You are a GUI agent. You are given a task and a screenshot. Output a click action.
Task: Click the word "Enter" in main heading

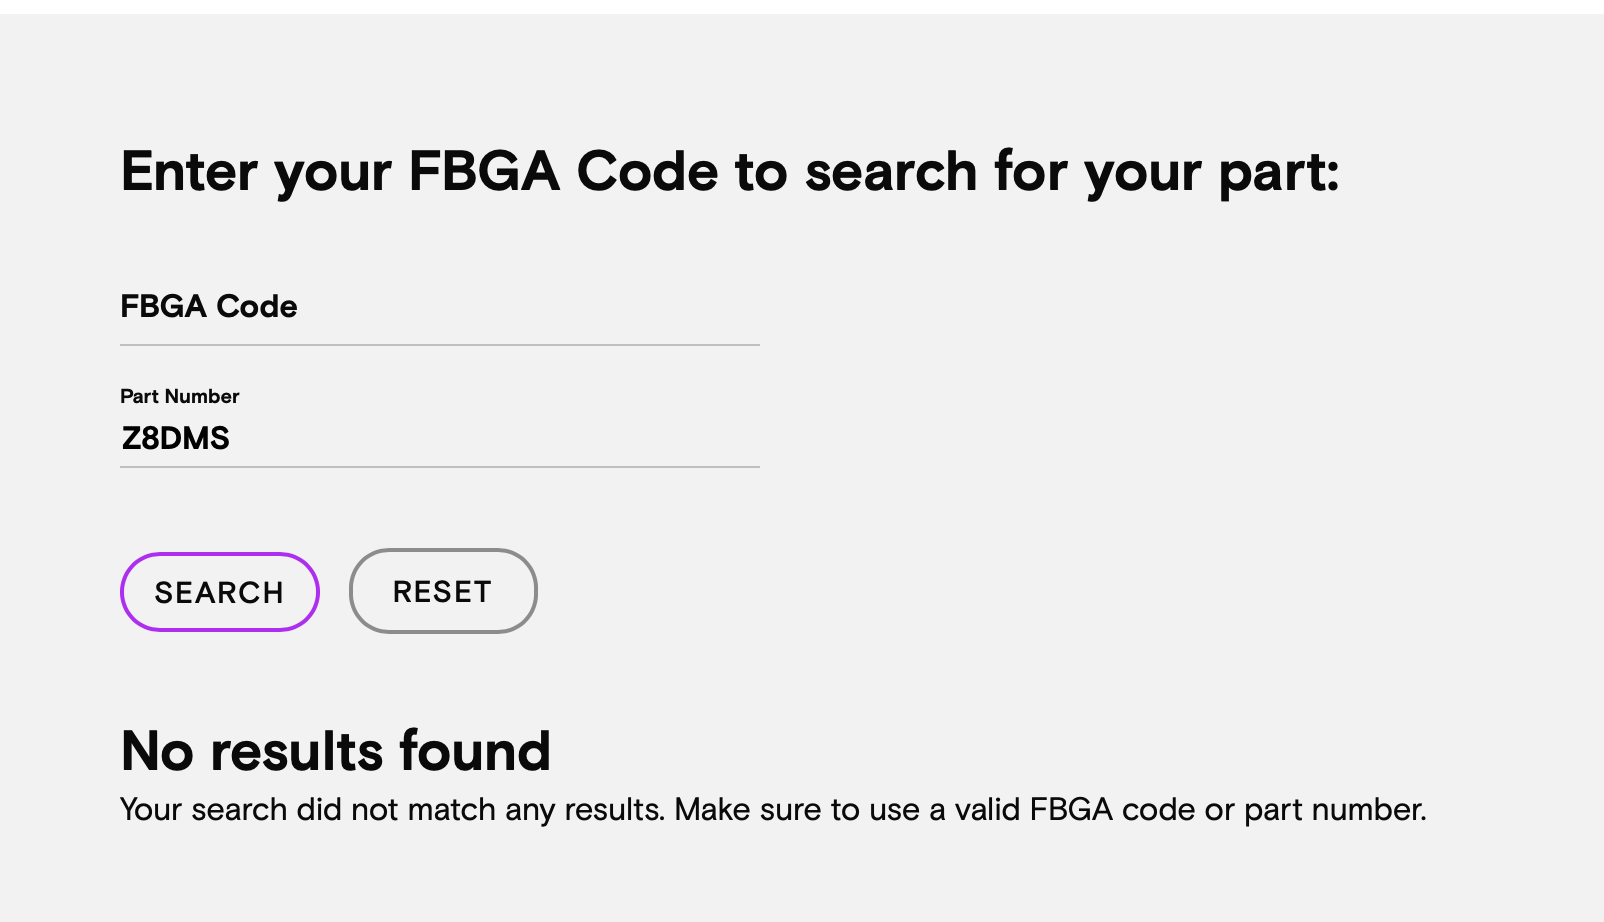(189, 171)
